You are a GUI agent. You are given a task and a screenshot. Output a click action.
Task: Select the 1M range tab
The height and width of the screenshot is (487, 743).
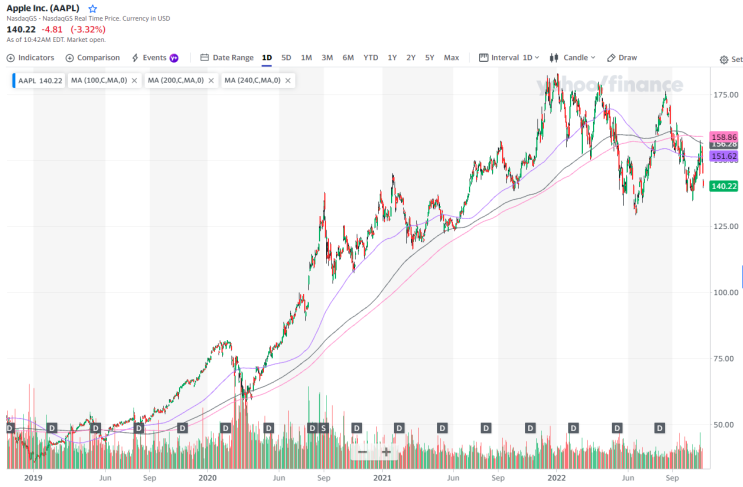pos(307,58)
